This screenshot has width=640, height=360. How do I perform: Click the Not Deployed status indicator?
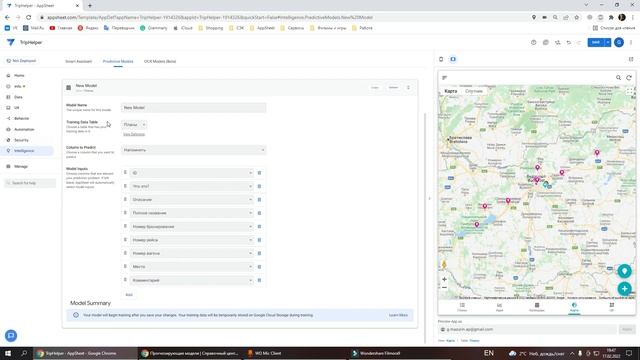(x=21, y=61)
